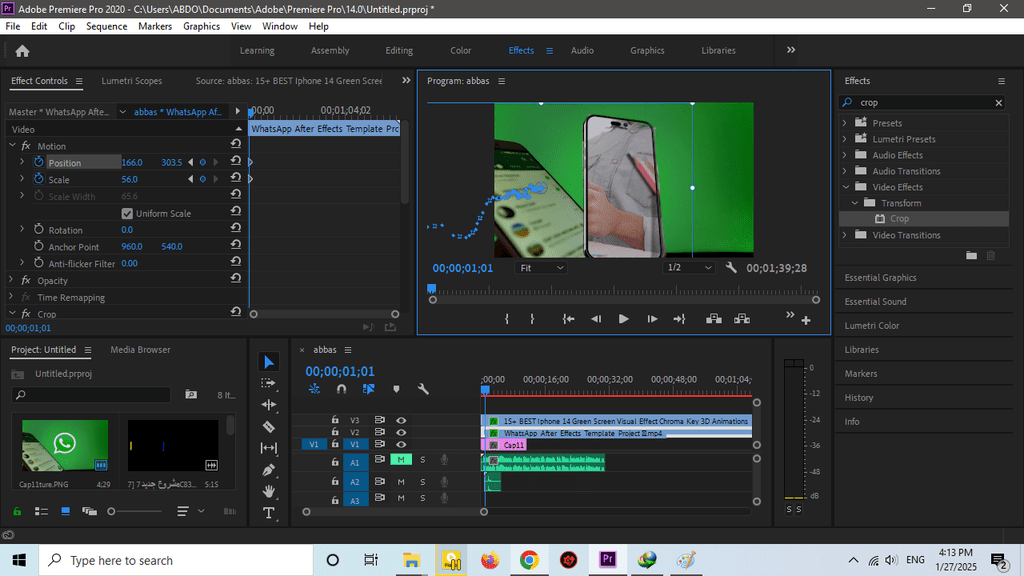Open the History panel
This screenshot has width=1024, height=576.
[x=859, y=397]
